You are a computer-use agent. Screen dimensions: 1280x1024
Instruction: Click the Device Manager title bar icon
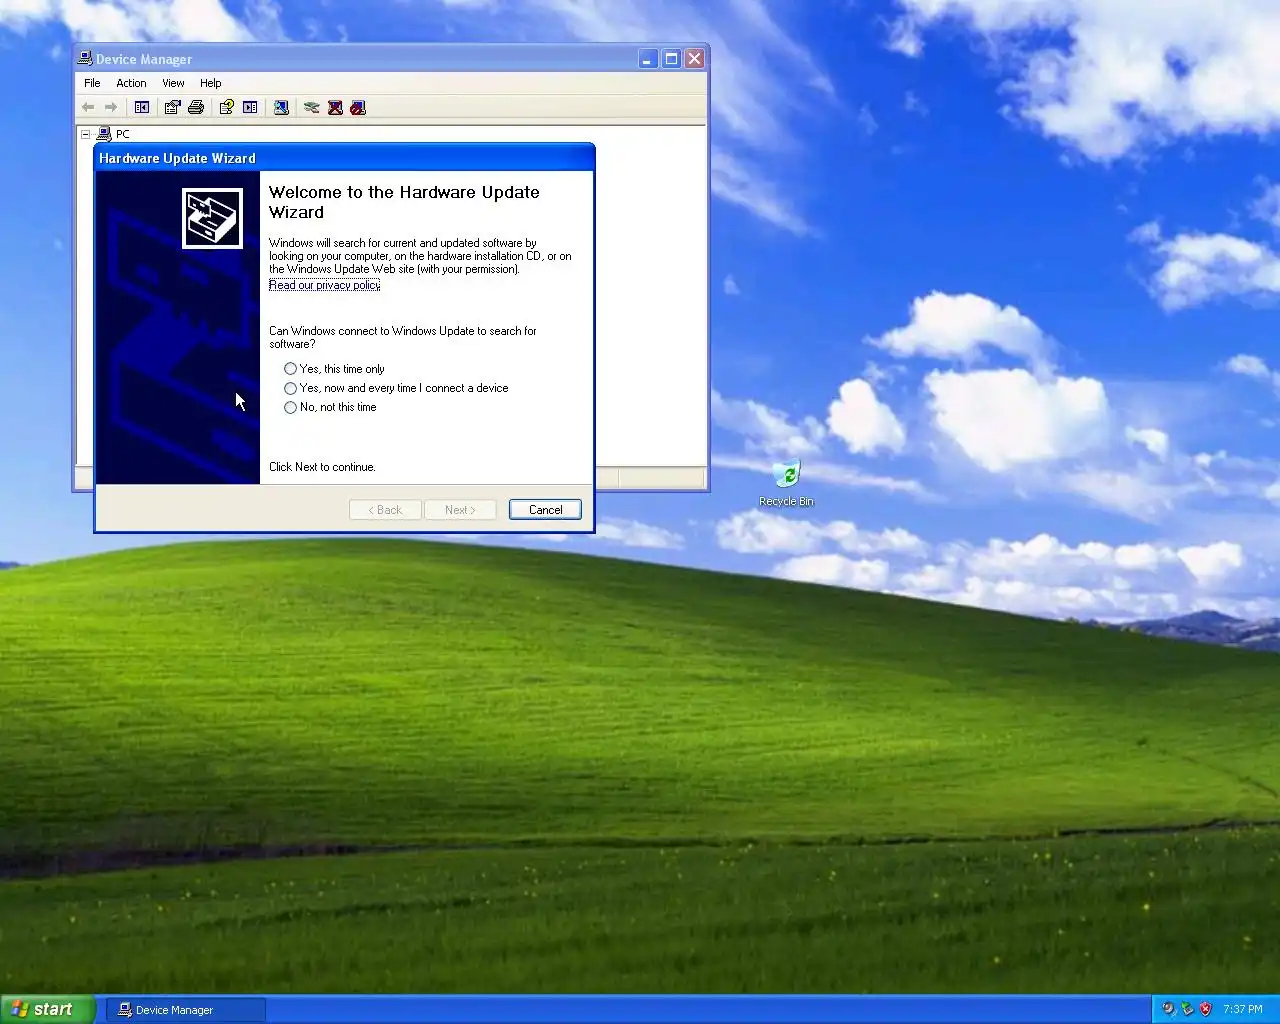85,59
